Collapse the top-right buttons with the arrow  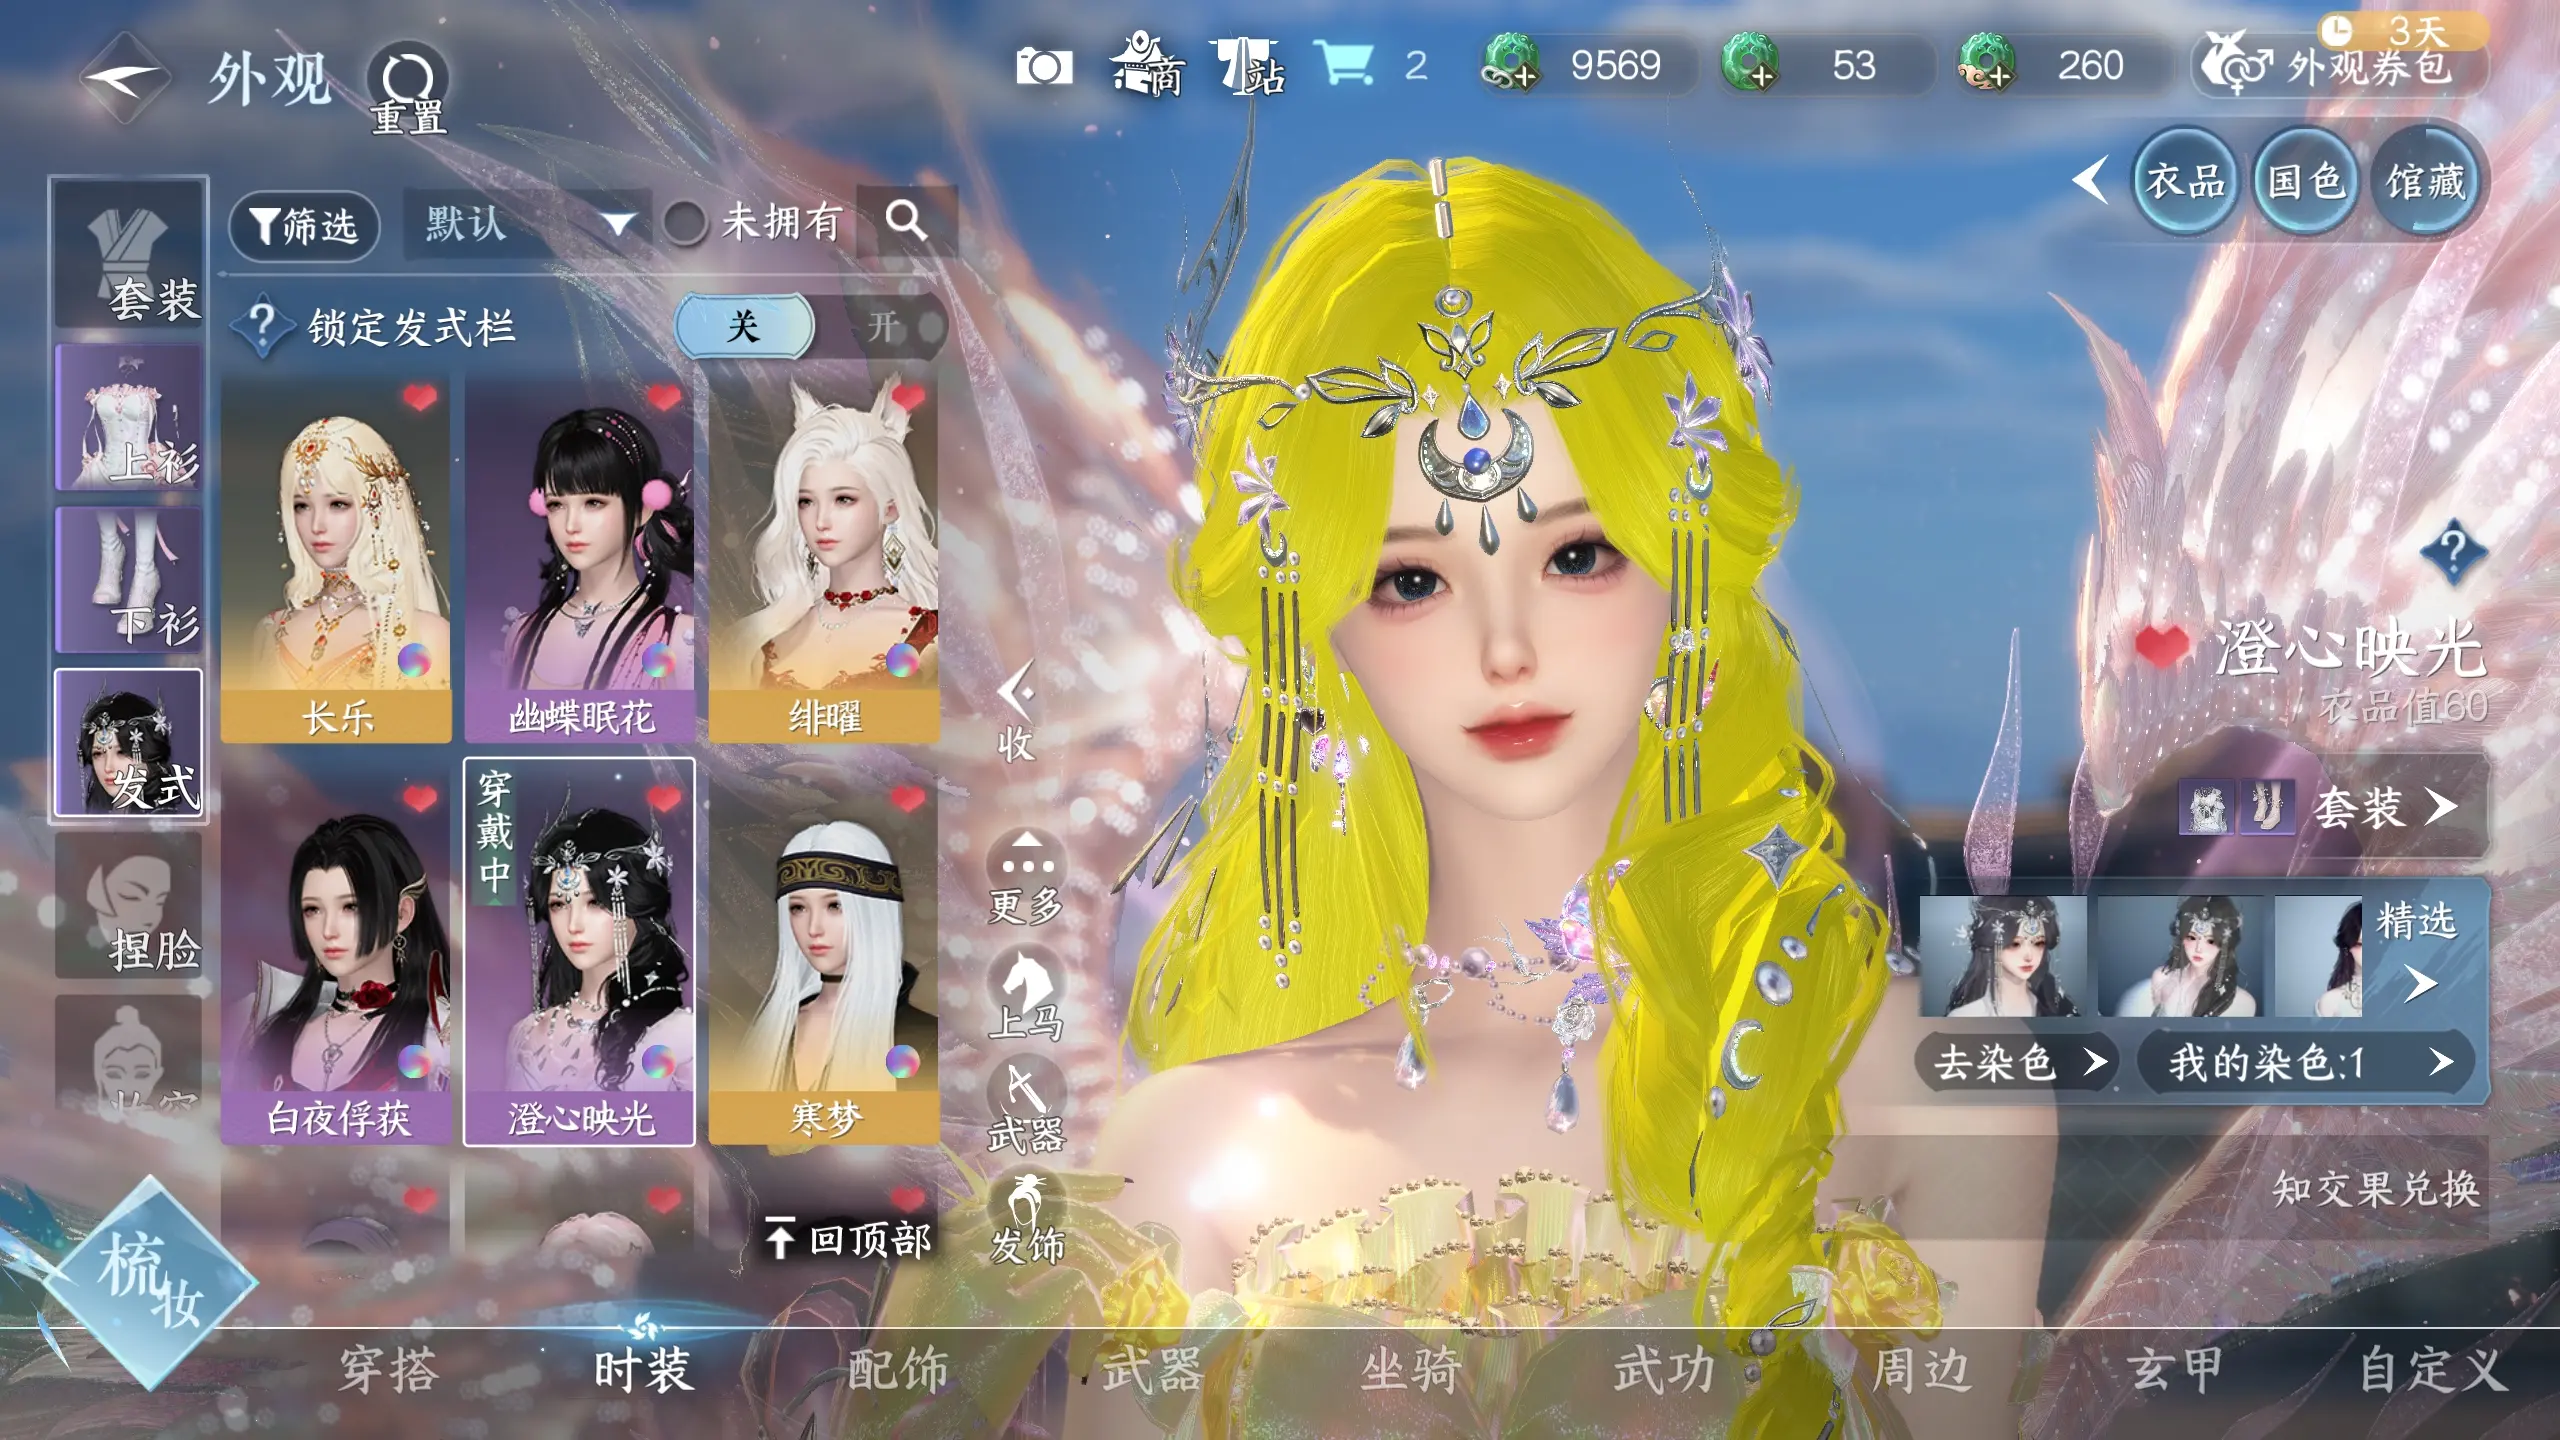click(2090, 180)
